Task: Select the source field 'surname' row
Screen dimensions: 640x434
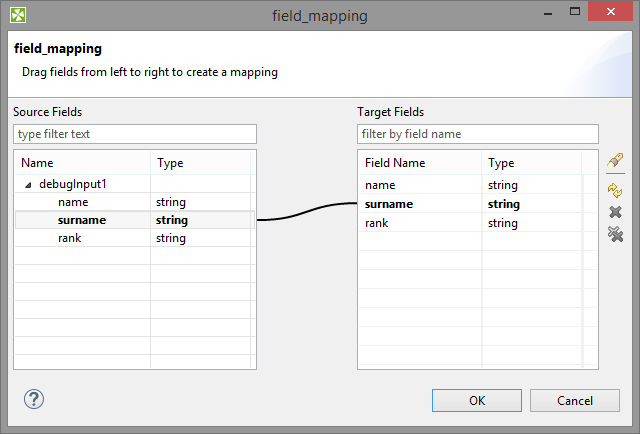Action: click(81, 220)
